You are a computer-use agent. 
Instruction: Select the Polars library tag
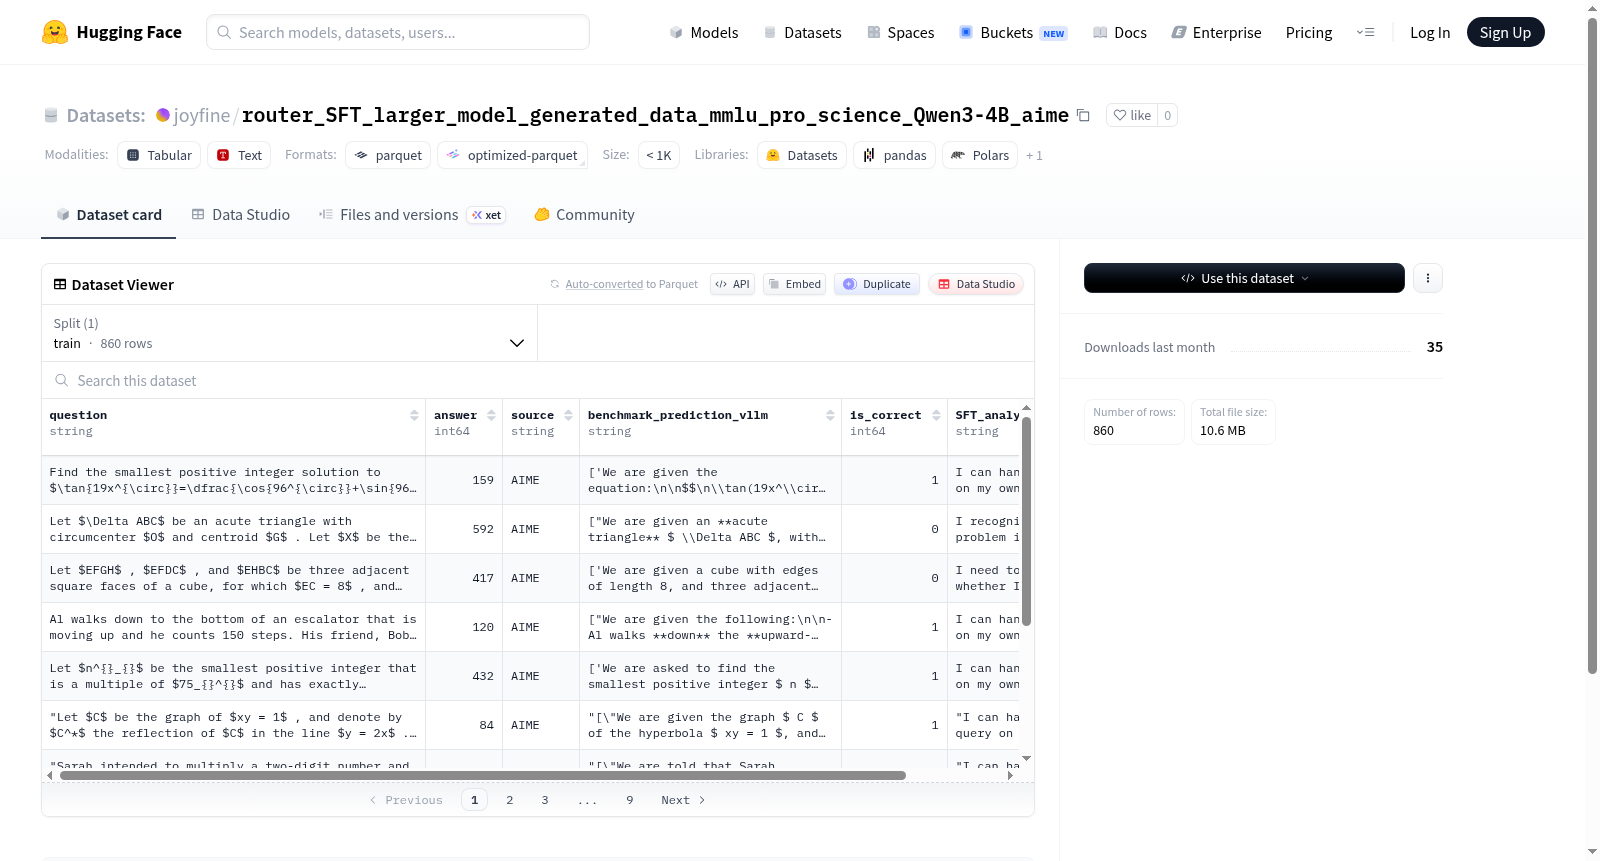(x=980, y=155)
